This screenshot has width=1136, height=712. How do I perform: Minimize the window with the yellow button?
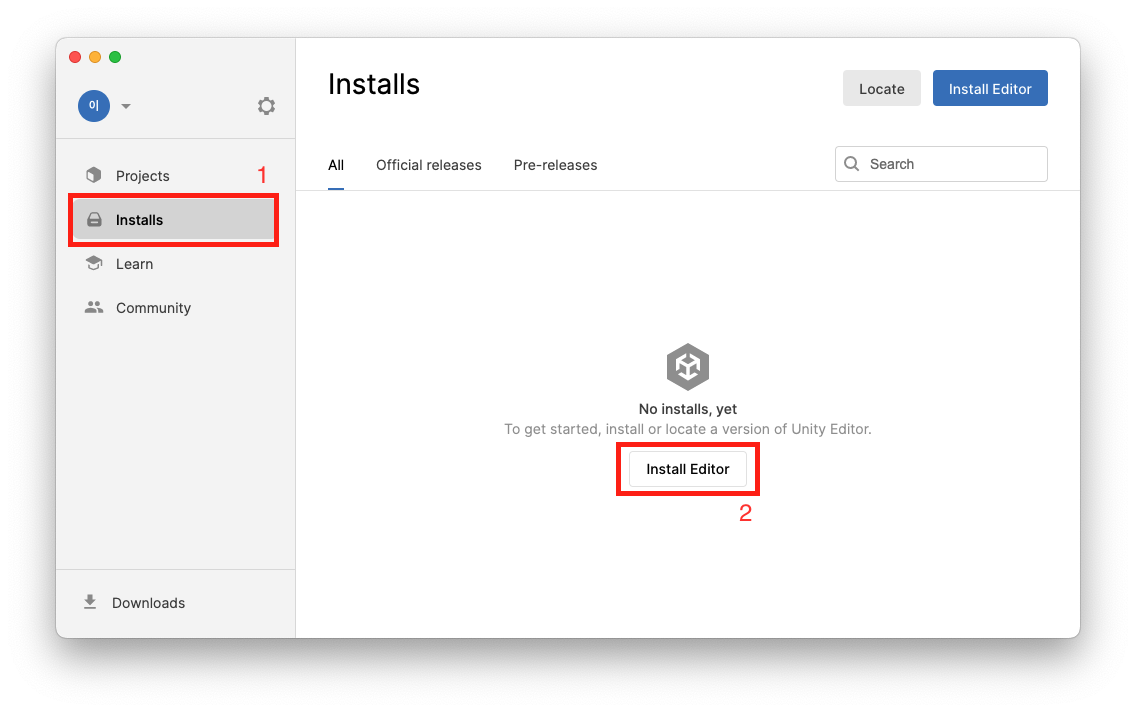(95, 57)
